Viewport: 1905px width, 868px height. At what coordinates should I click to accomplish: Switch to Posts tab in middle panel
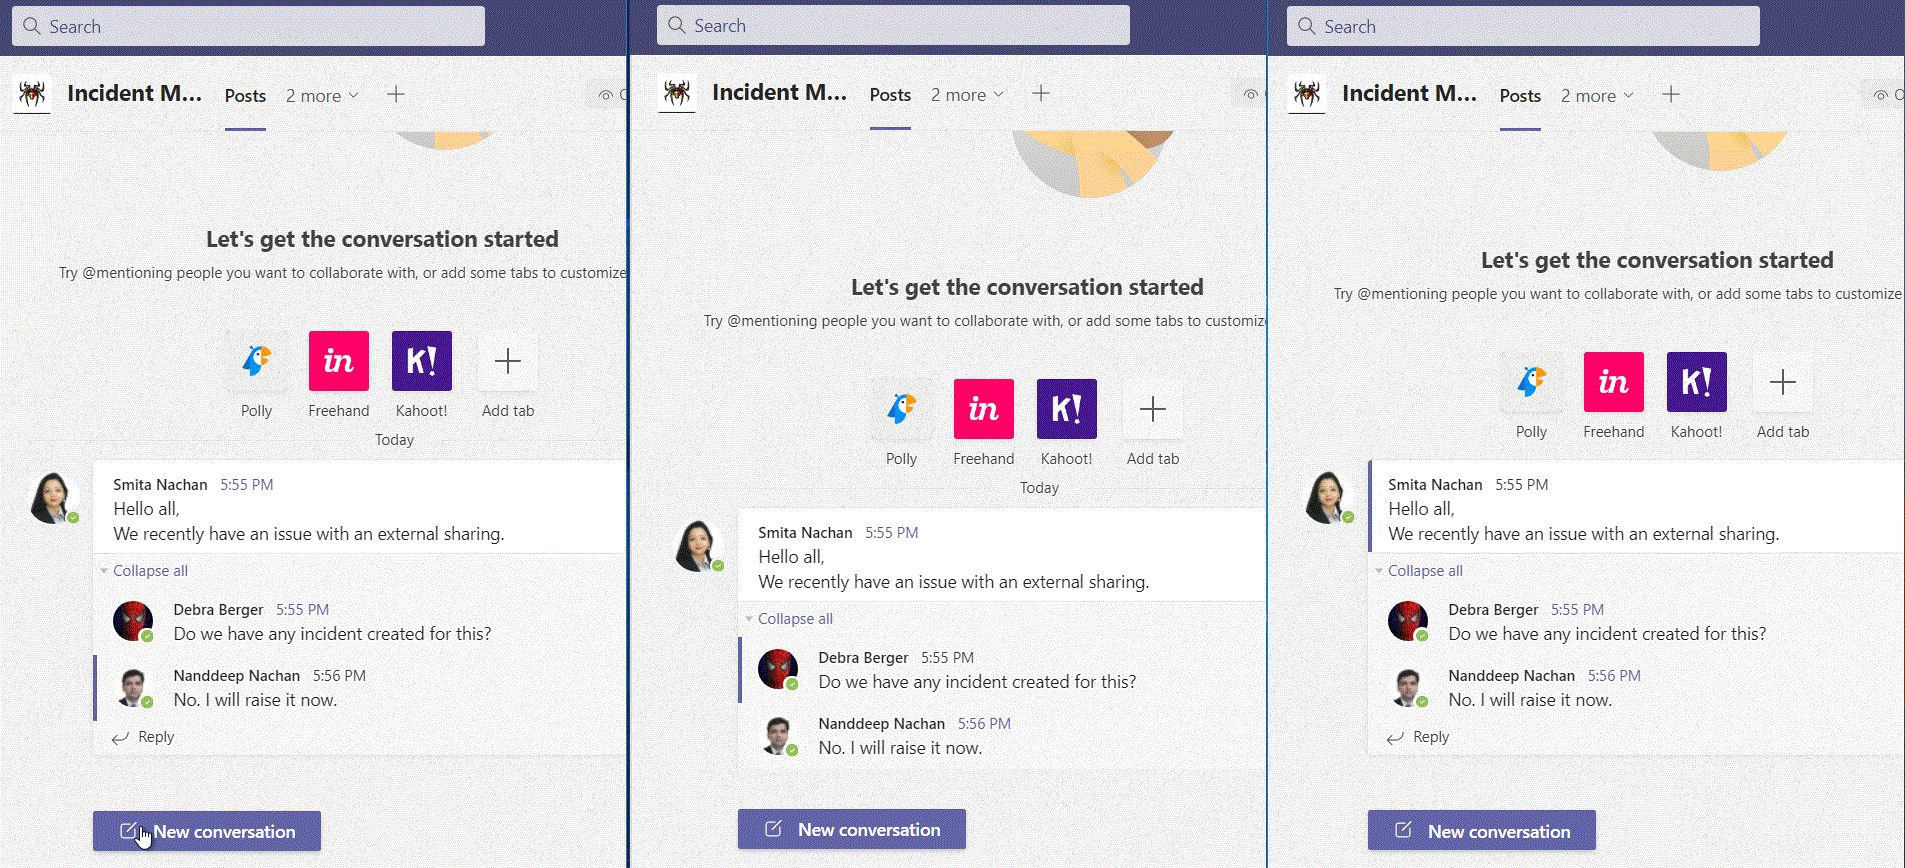coord(890,95)
